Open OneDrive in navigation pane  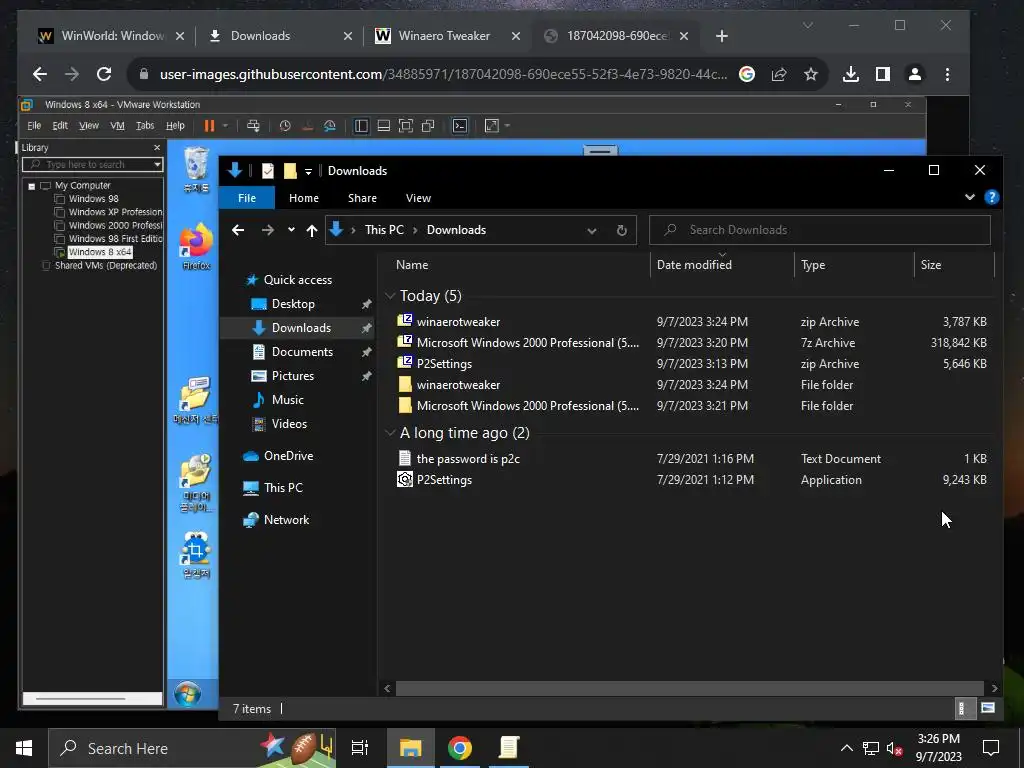288,456
